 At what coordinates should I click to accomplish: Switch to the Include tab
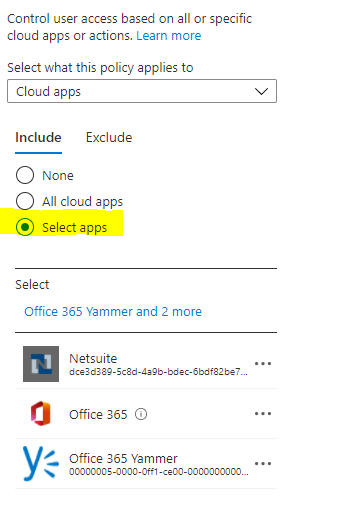[x=38, y=137]
